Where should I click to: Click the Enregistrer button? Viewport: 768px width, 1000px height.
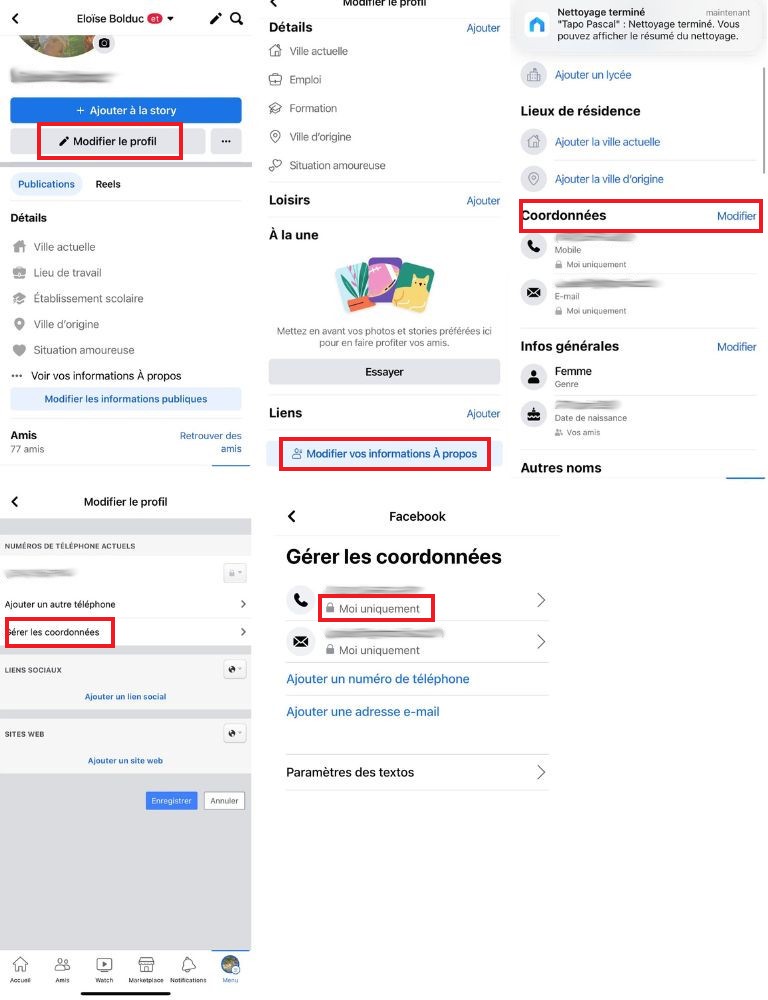(171, 800)
